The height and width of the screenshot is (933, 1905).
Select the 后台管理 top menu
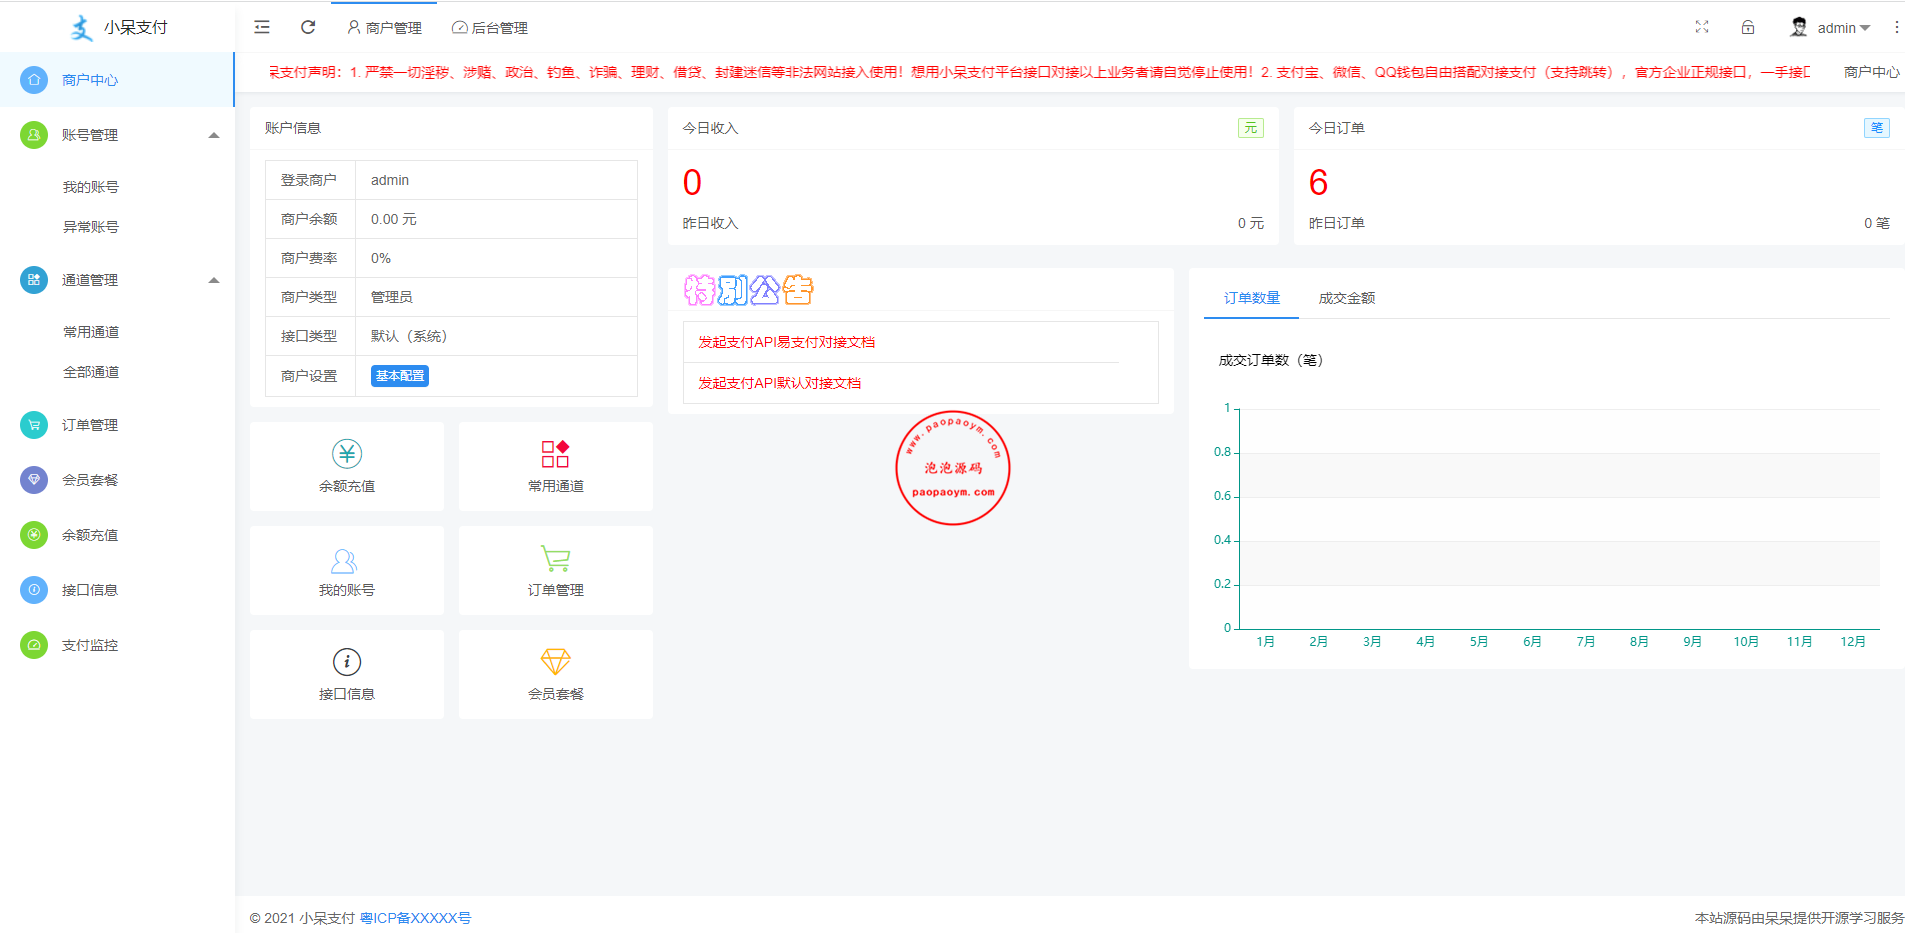tap(490, 28)
